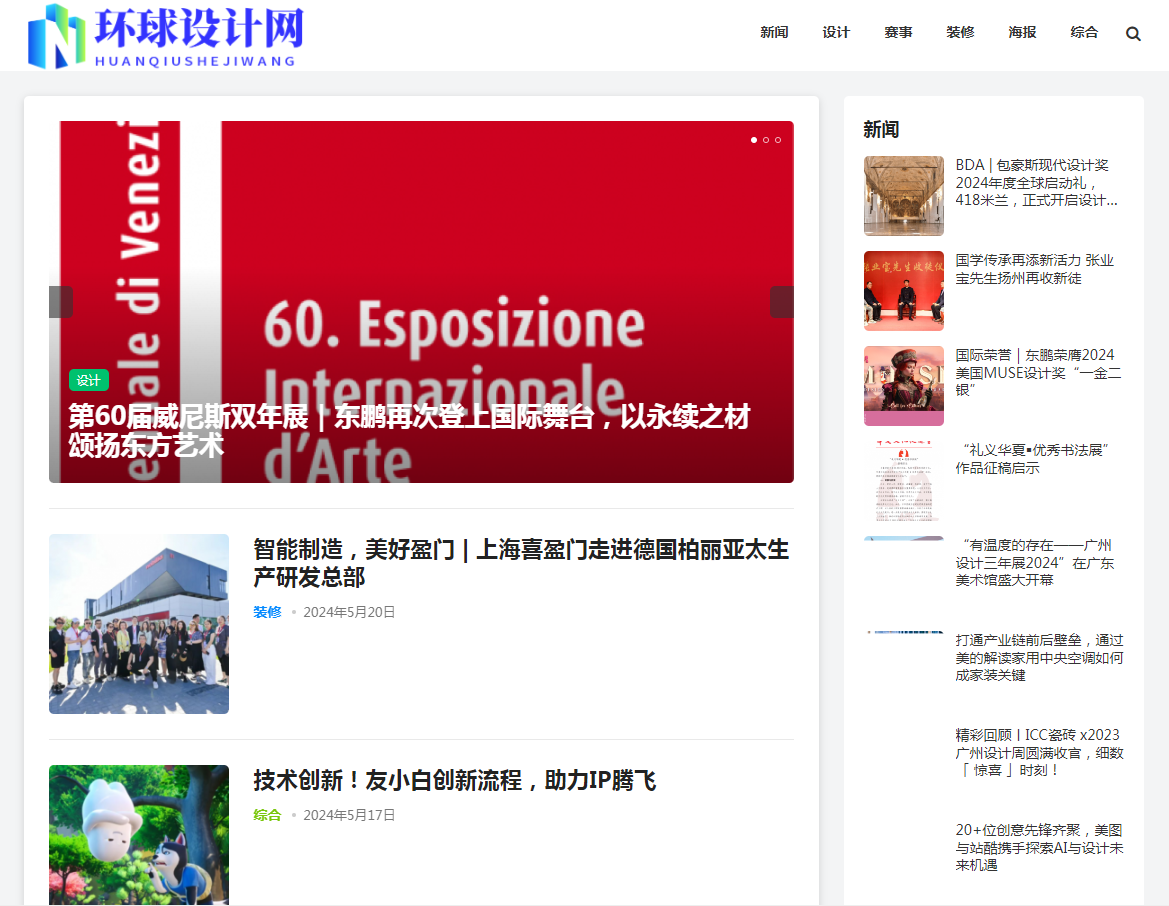Open the MUSE award portrait thumbnail
This screenshot has width=1169, height=906.
coord(904,386)
